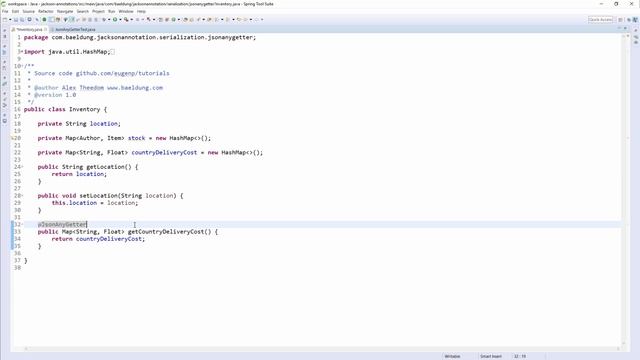This screenshot has height=360, width=640.
Task: Click the Inventory class name
Action: click(x=84, y=109)
